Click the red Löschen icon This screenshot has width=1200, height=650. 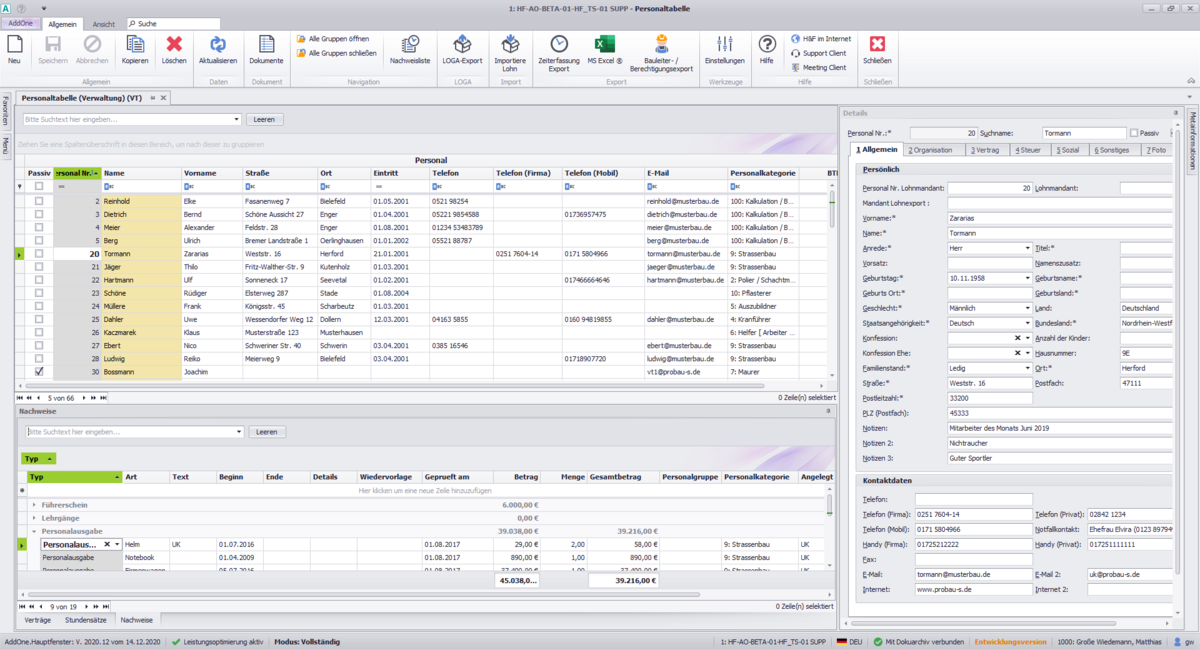174,48
